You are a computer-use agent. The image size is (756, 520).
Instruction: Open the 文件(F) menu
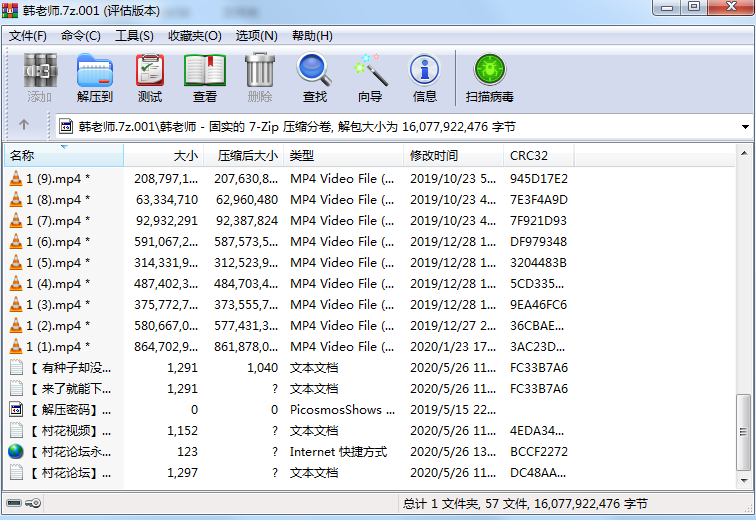[x=29, y=35]
